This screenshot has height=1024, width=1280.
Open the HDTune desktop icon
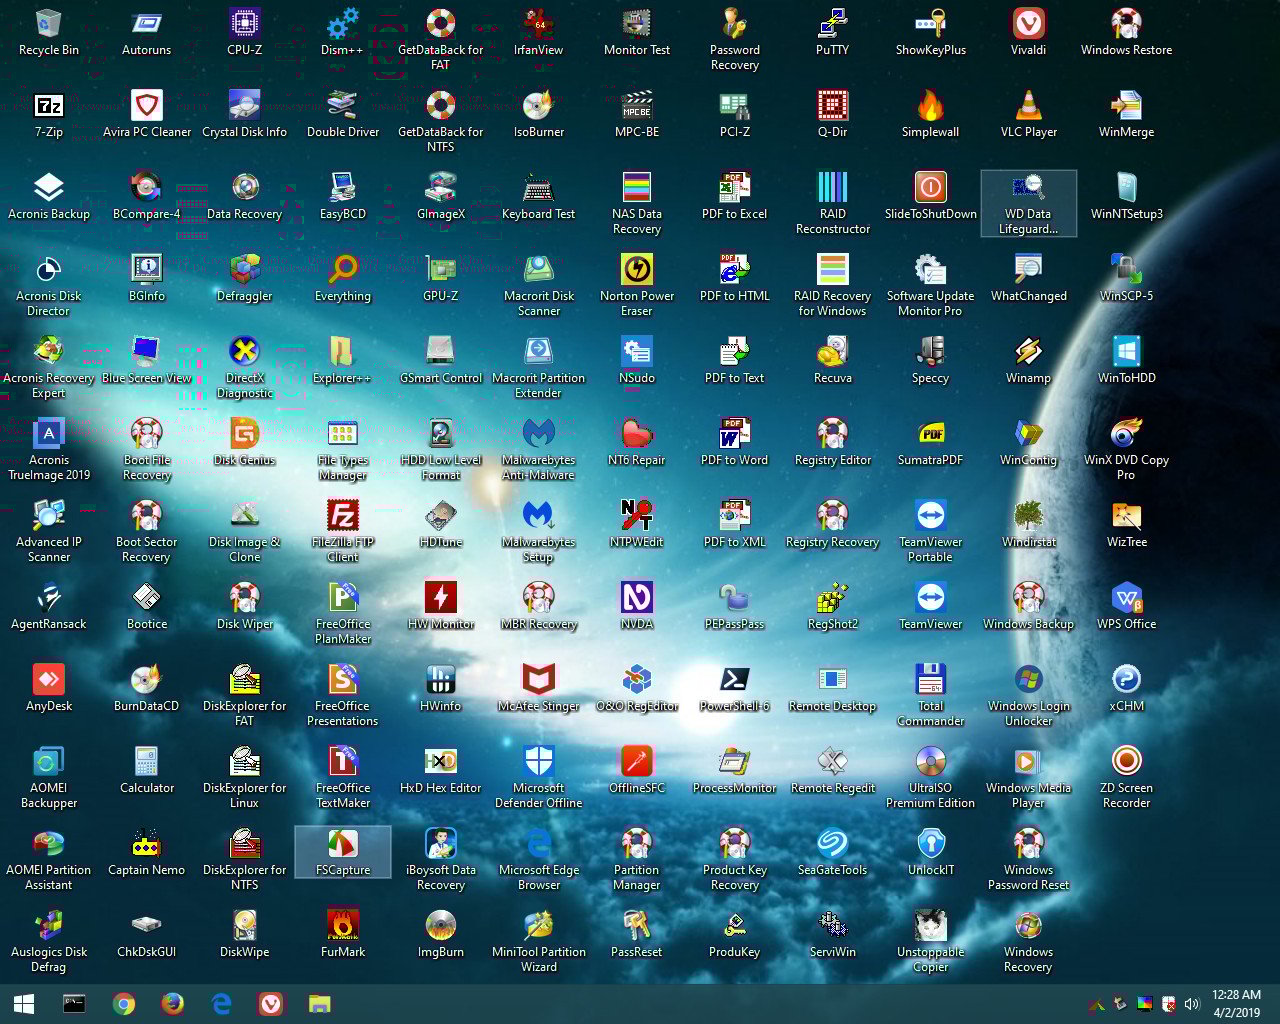pos(440,523)
